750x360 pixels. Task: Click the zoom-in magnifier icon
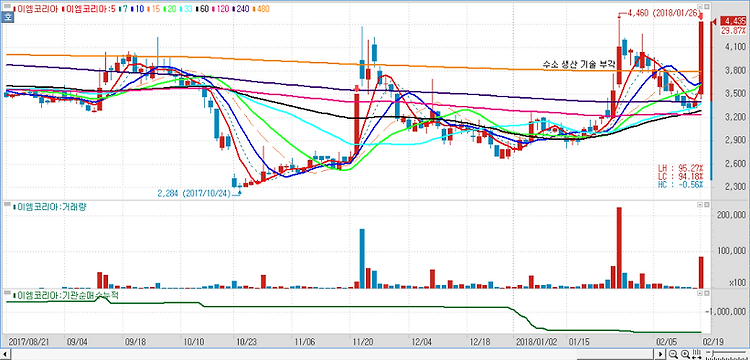click(685, 354)
